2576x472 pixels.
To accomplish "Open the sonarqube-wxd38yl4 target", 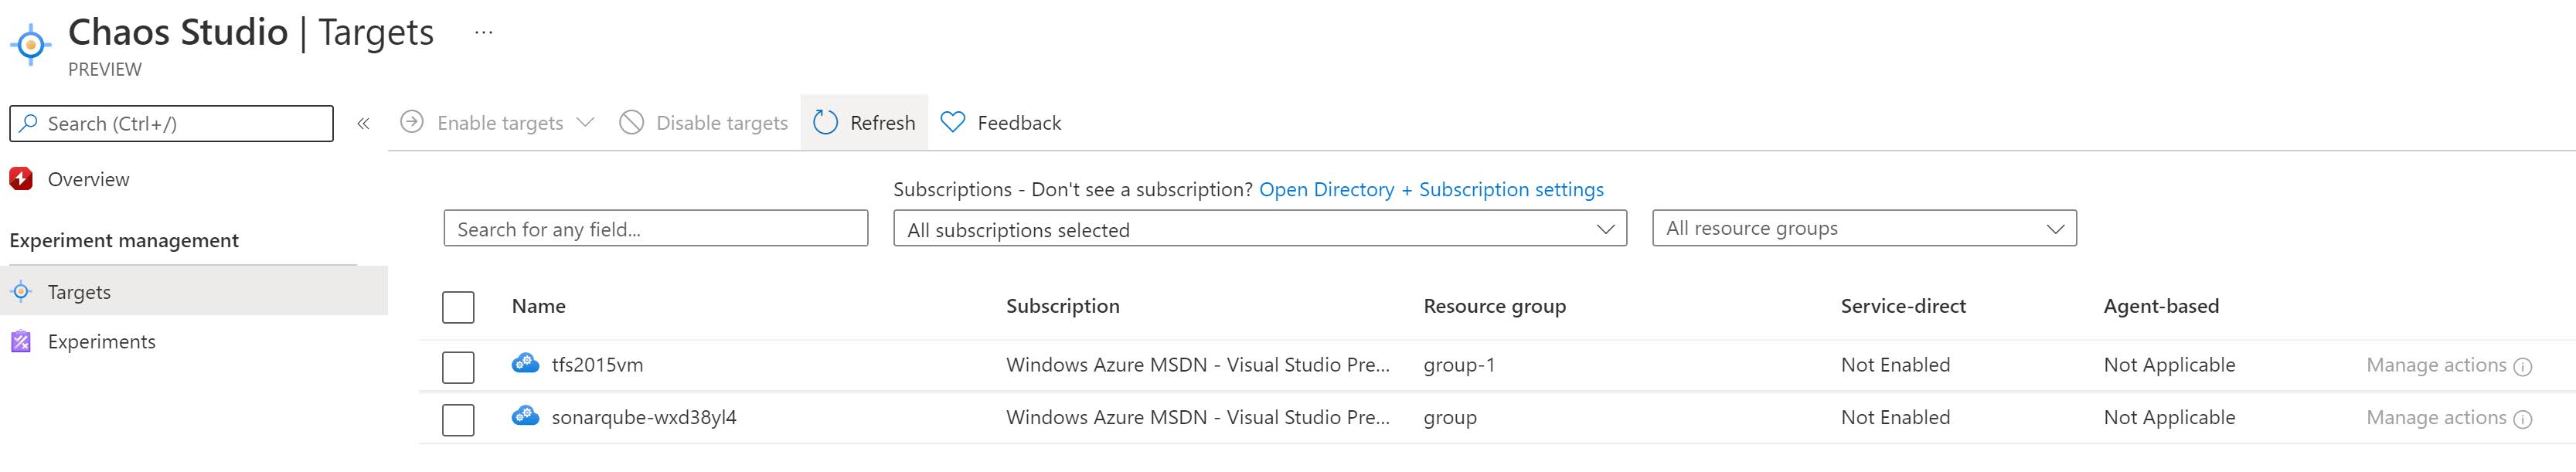I will pos(644,417).
